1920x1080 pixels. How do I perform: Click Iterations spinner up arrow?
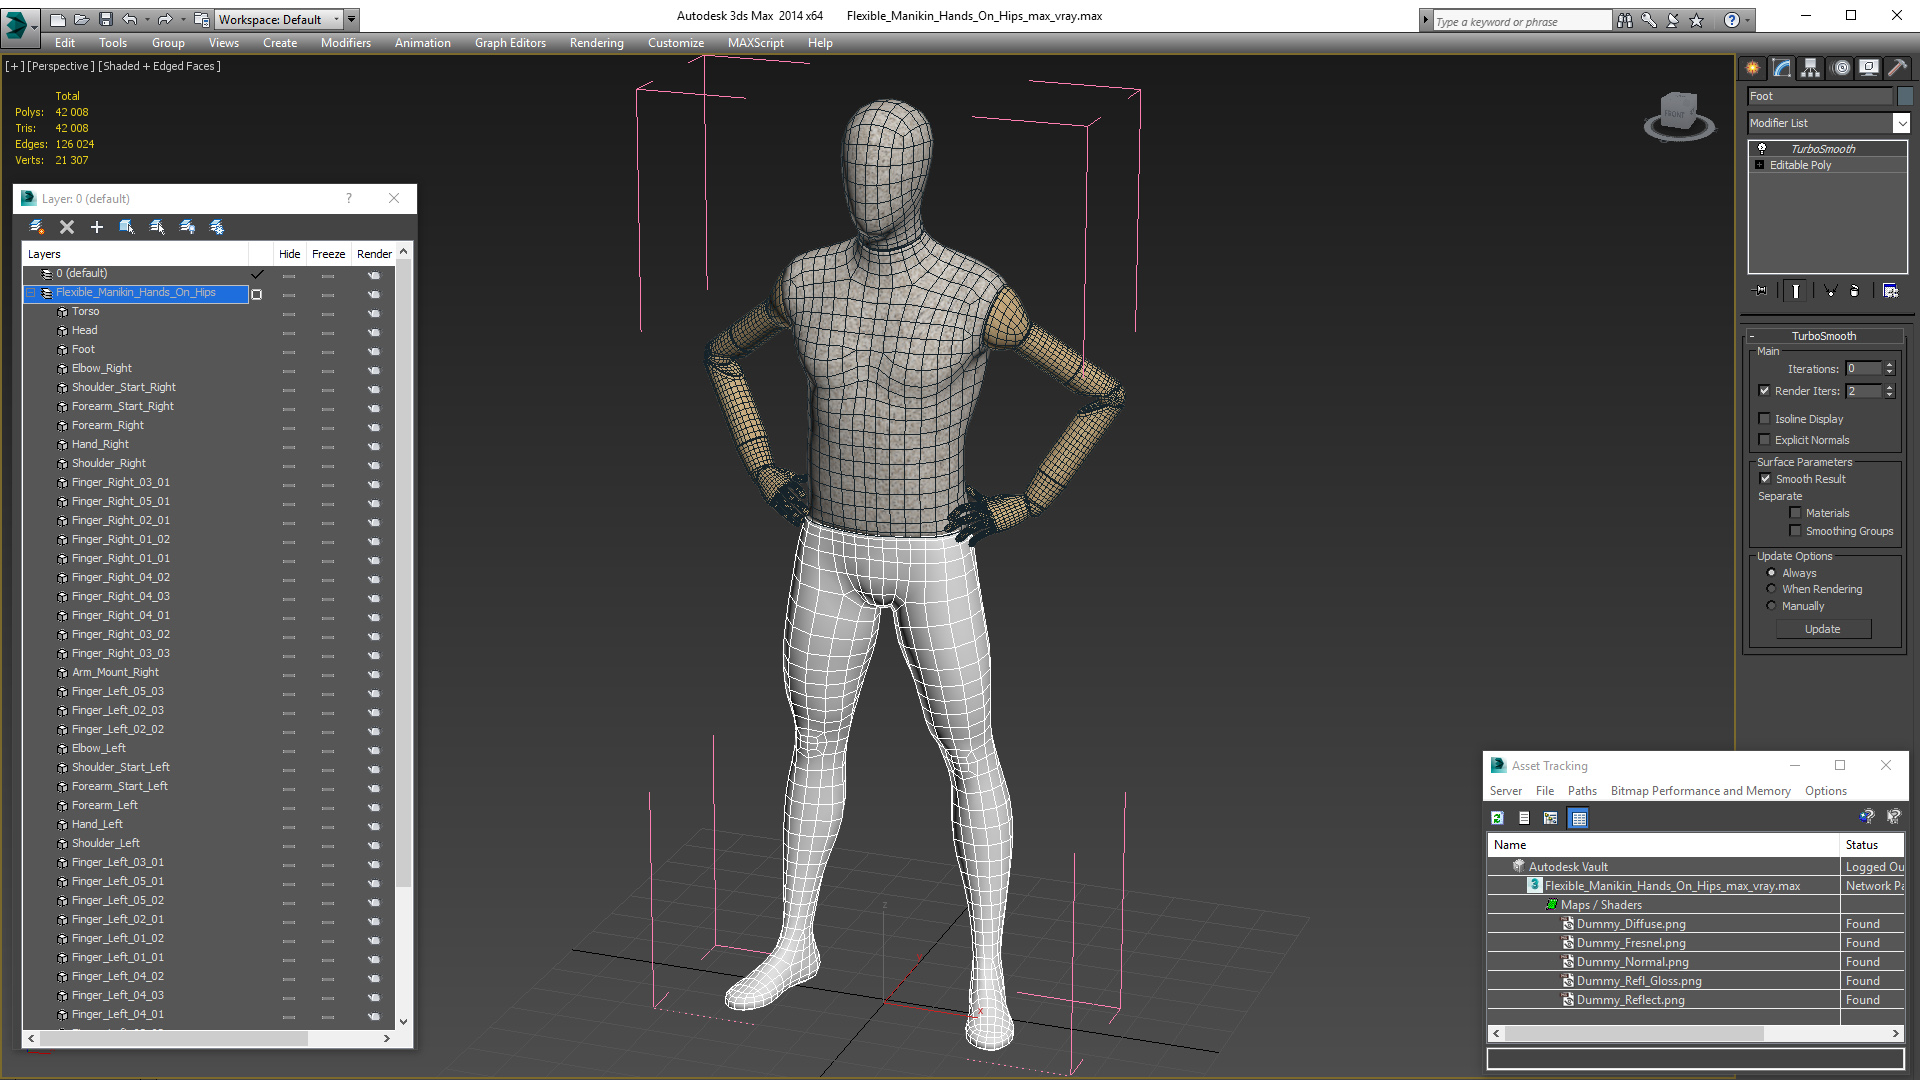pos(1889,365)
